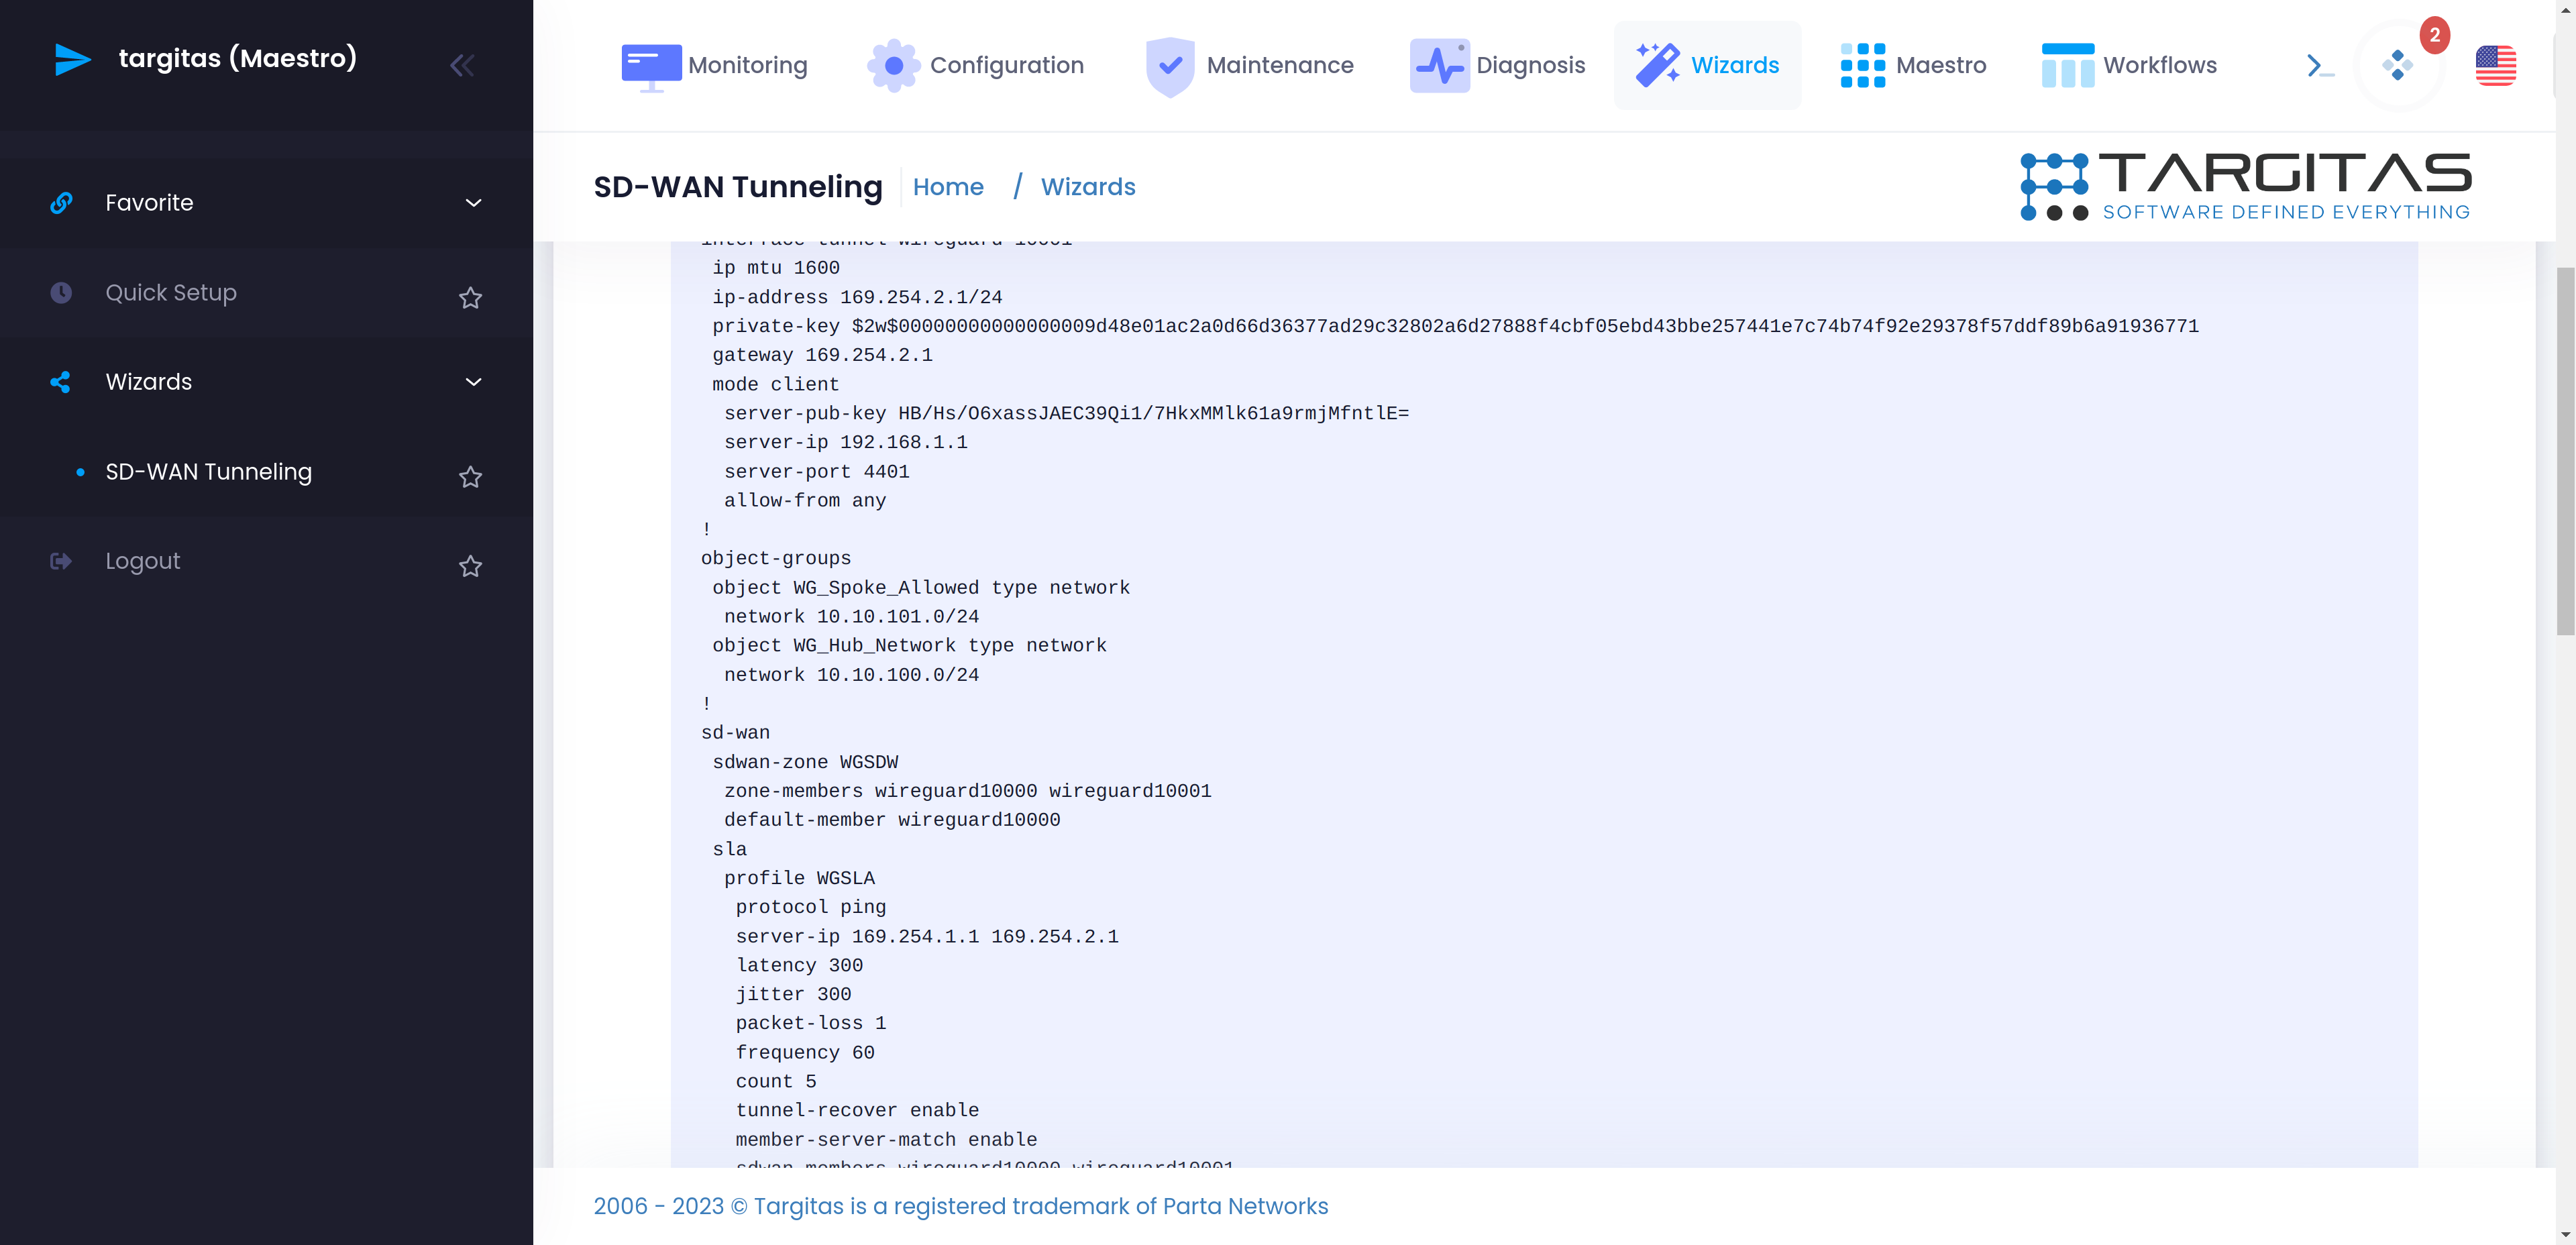Screen dimensions: 2576x1245
Task: Click the copyright footer text
Action: coord(961,1207)
